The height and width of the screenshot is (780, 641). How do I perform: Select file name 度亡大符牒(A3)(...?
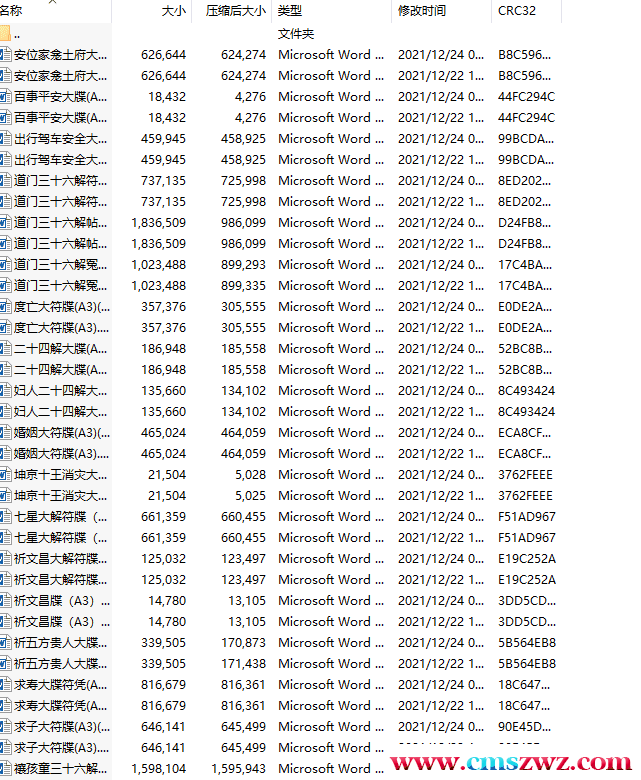62,307
